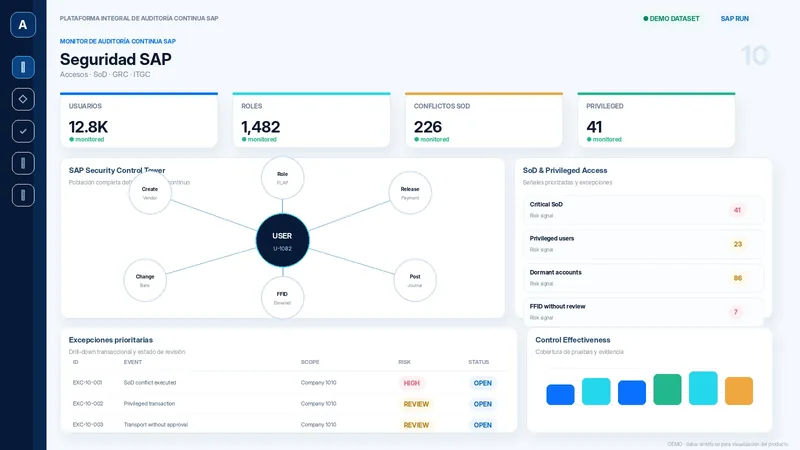Screen dimensions: 800x450
Task: Click the STATUS column header
Action: pos(479,362)
